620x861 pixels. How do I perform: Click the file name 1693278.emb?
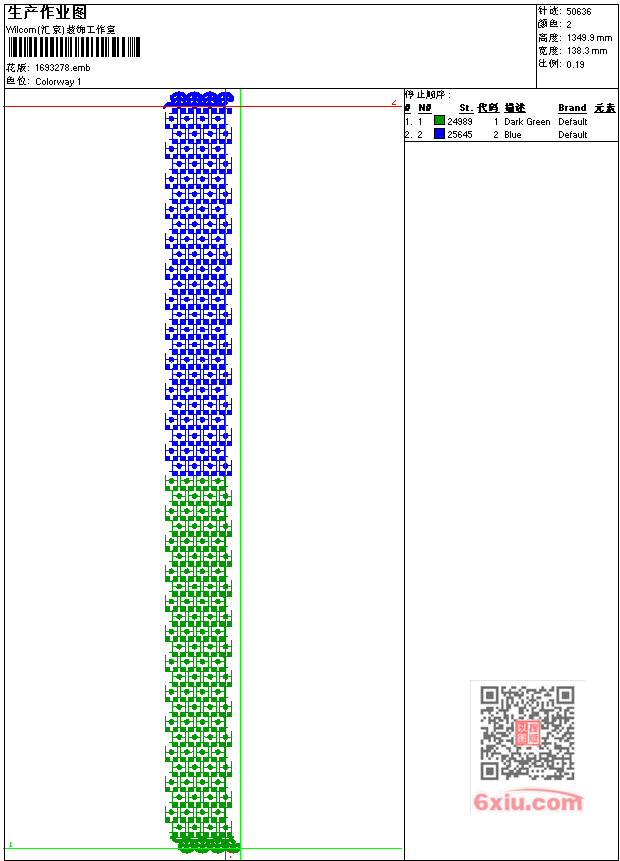pyautogui.click(x=63, y=68)
